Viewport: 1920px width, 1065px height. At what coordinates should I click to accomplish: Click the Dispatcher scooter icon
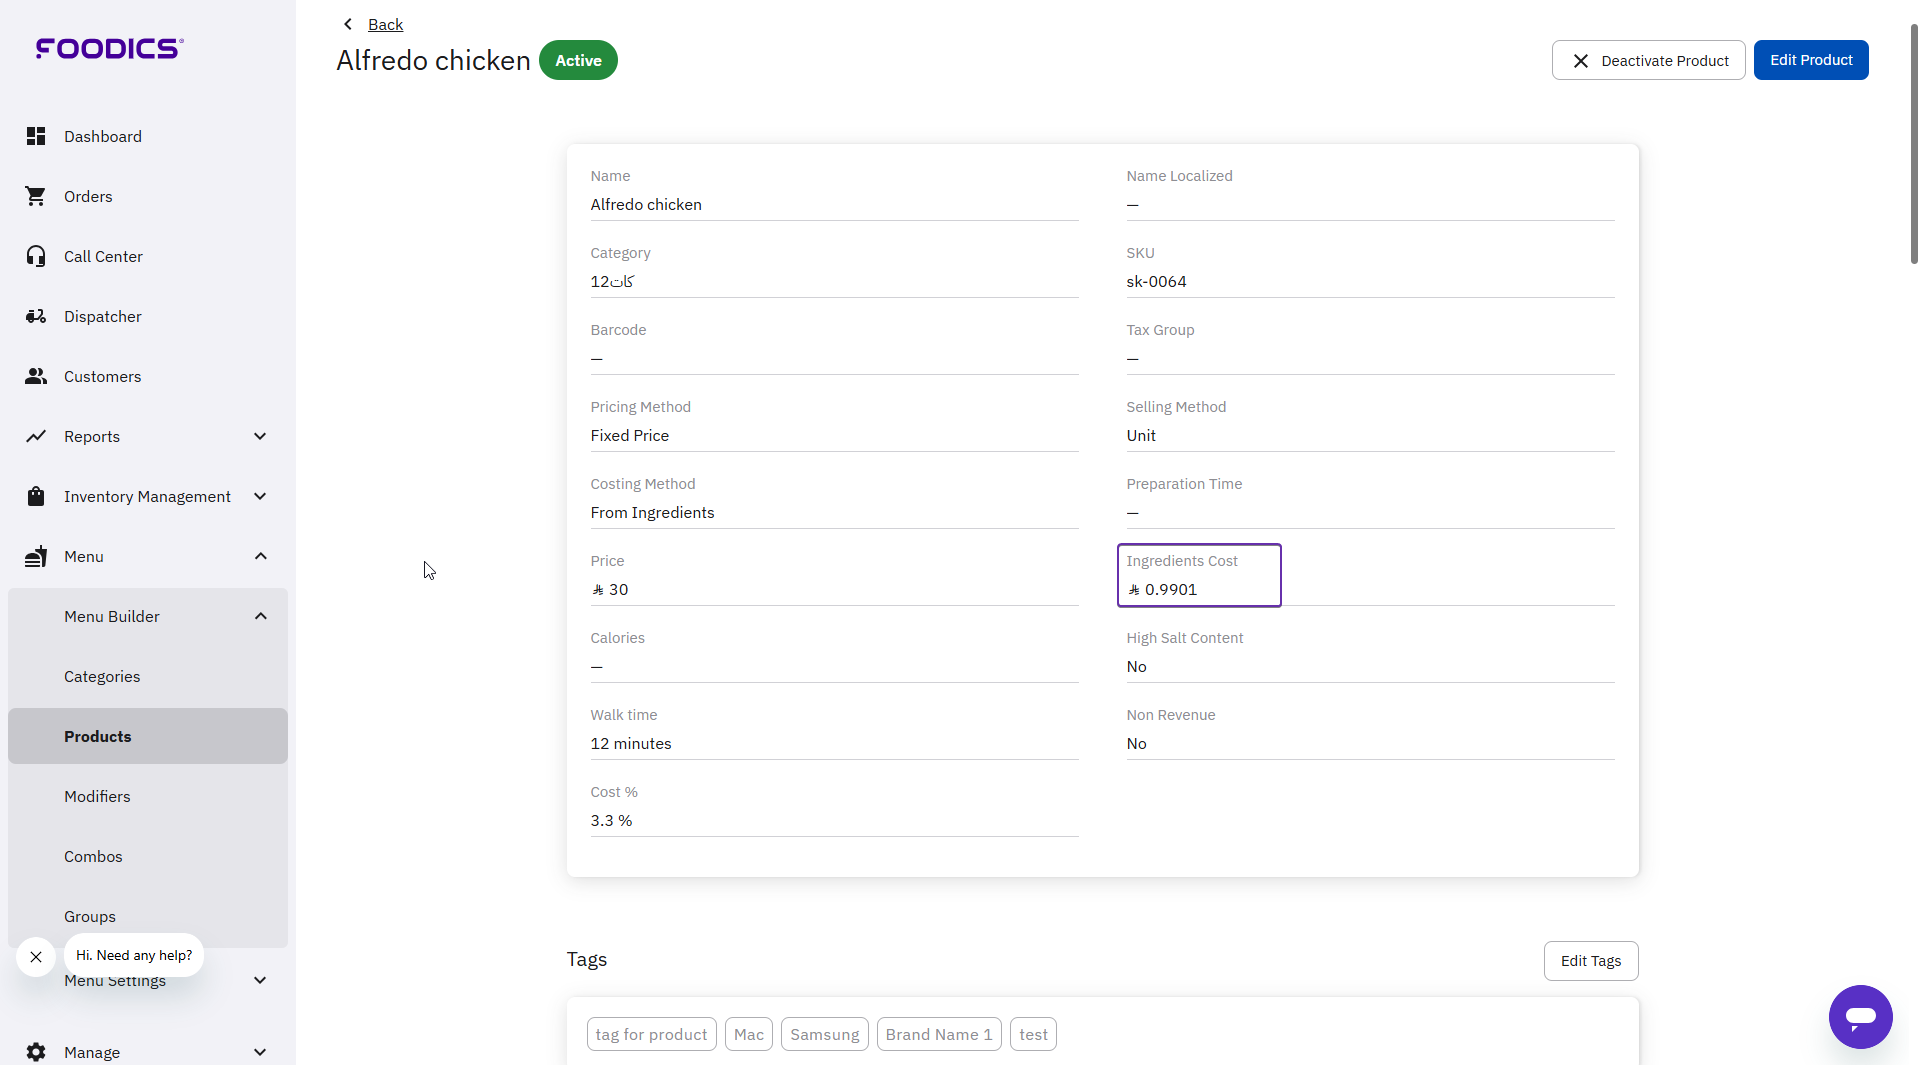point(36,316)
